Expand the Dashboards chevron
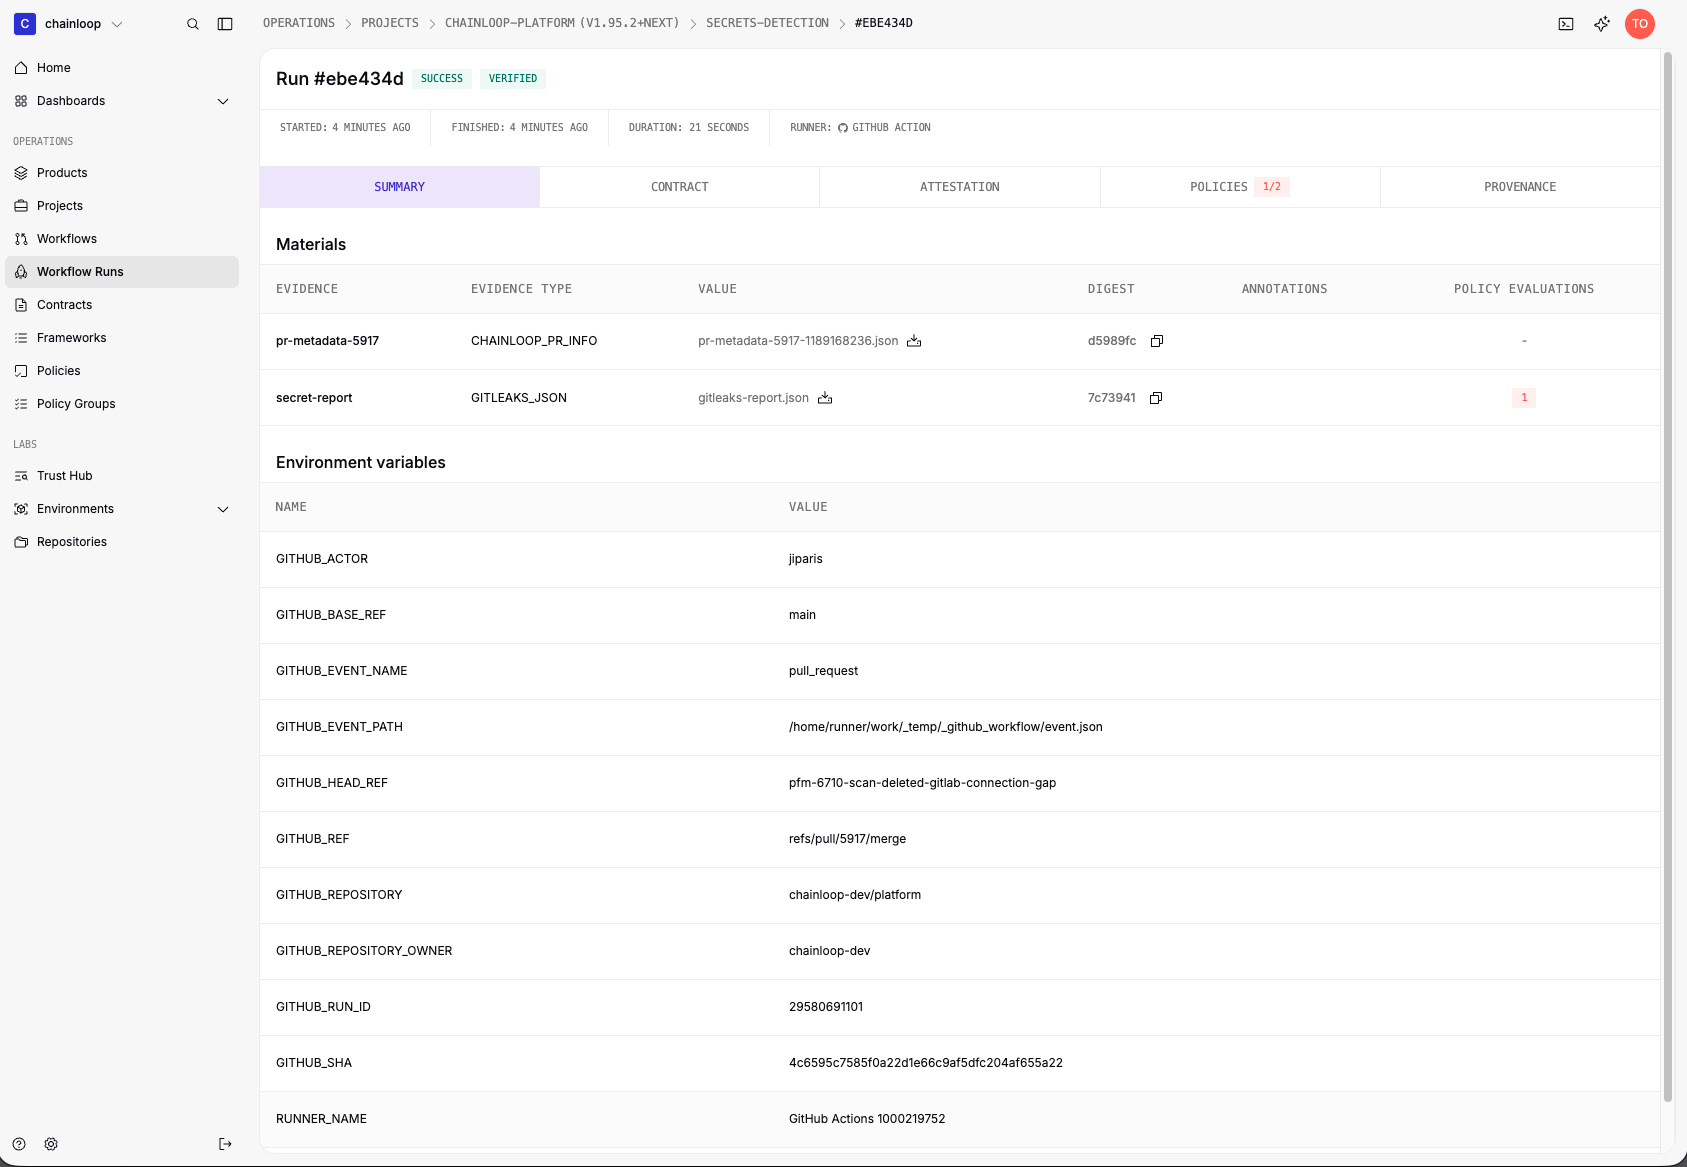 pos(223,101)
